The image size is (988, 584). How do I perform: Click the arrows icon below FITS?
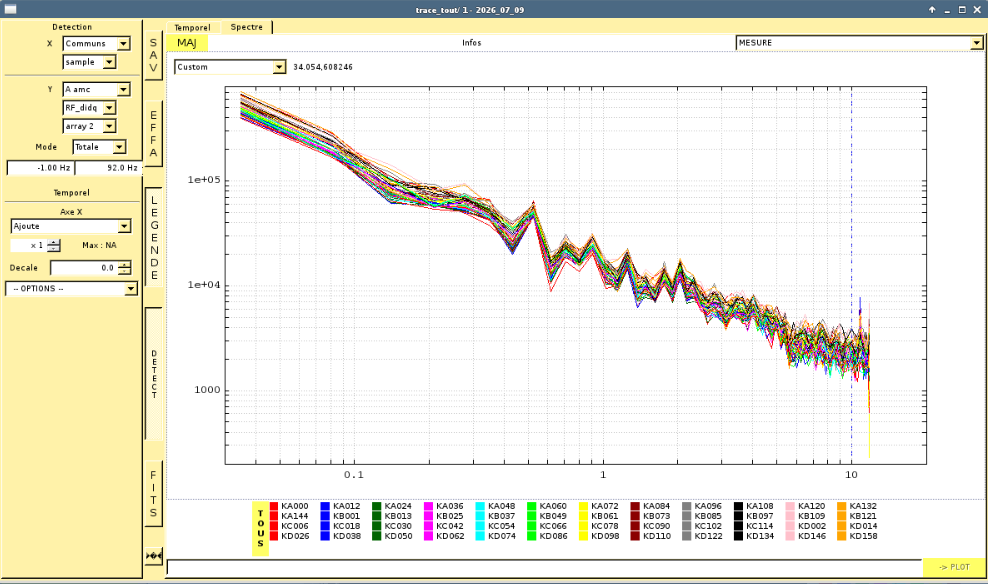coord(153,556)
